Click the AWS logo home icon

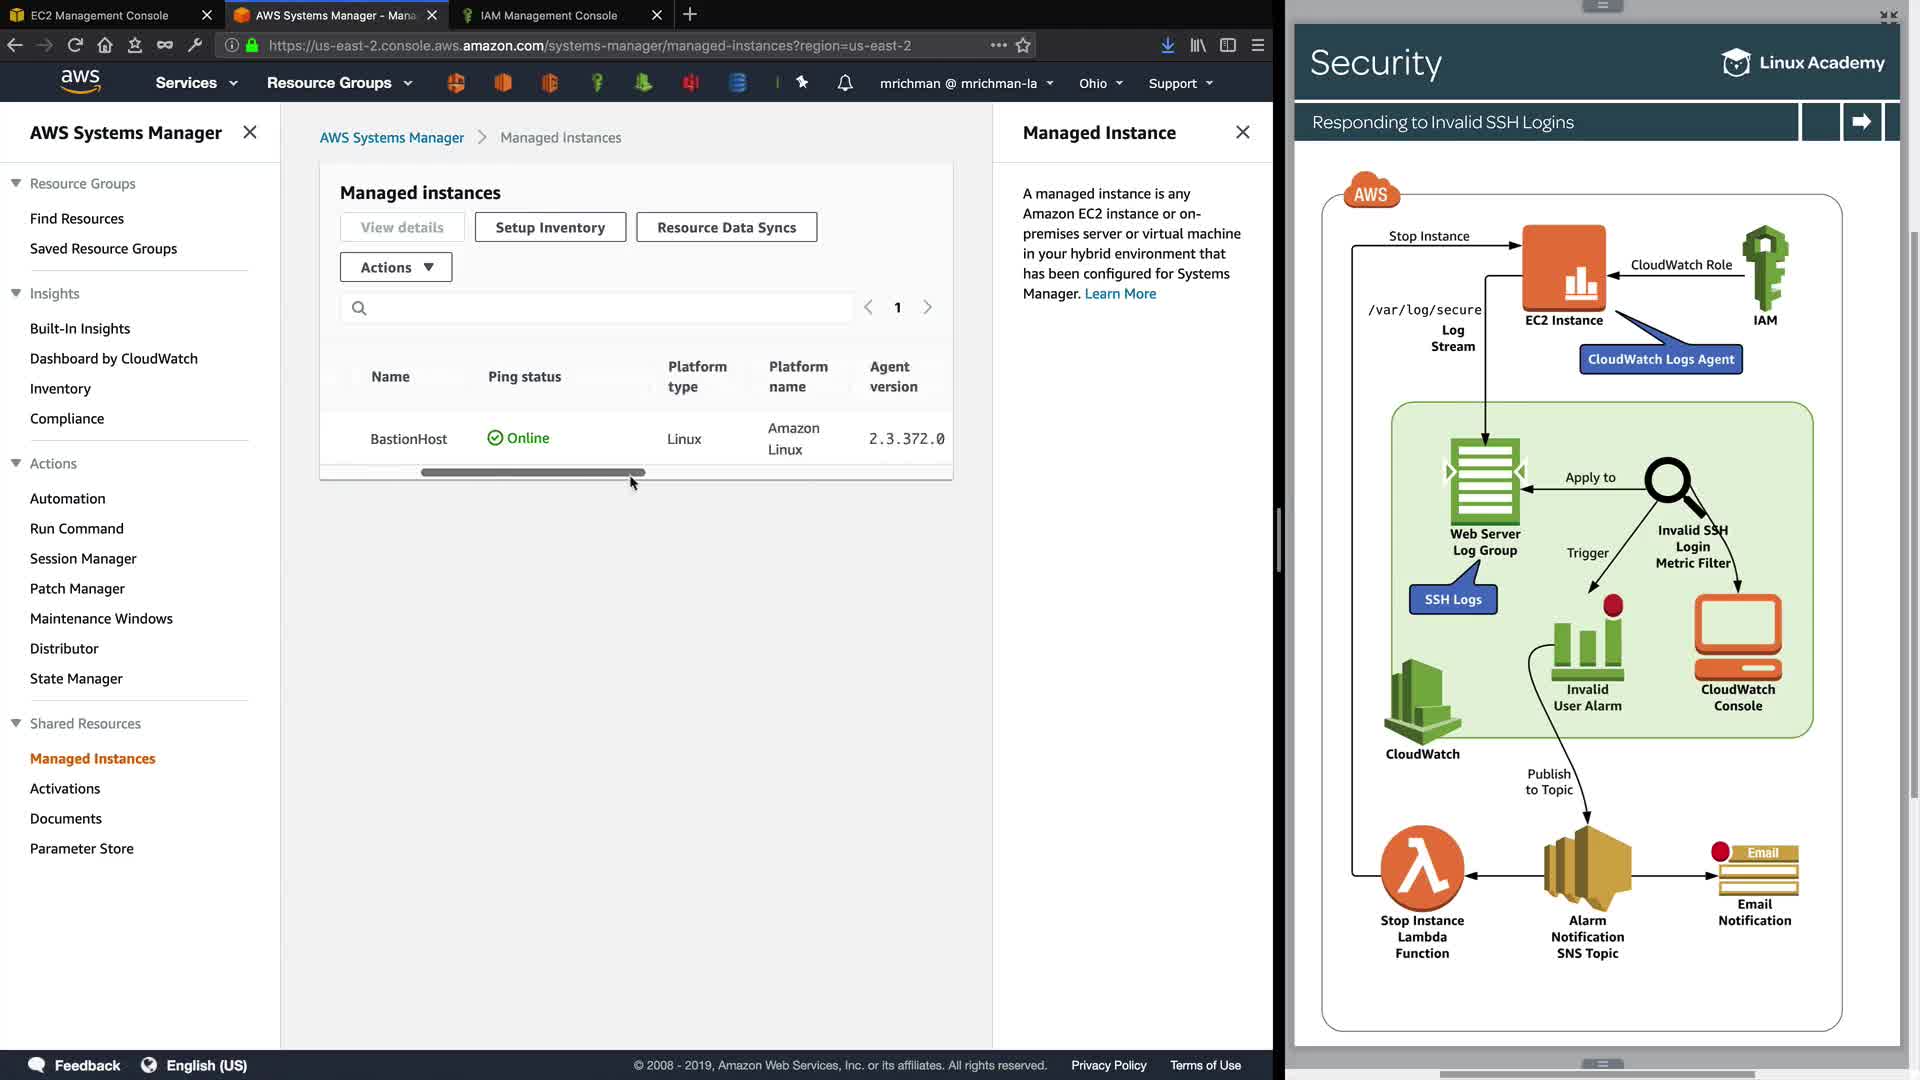80,82
